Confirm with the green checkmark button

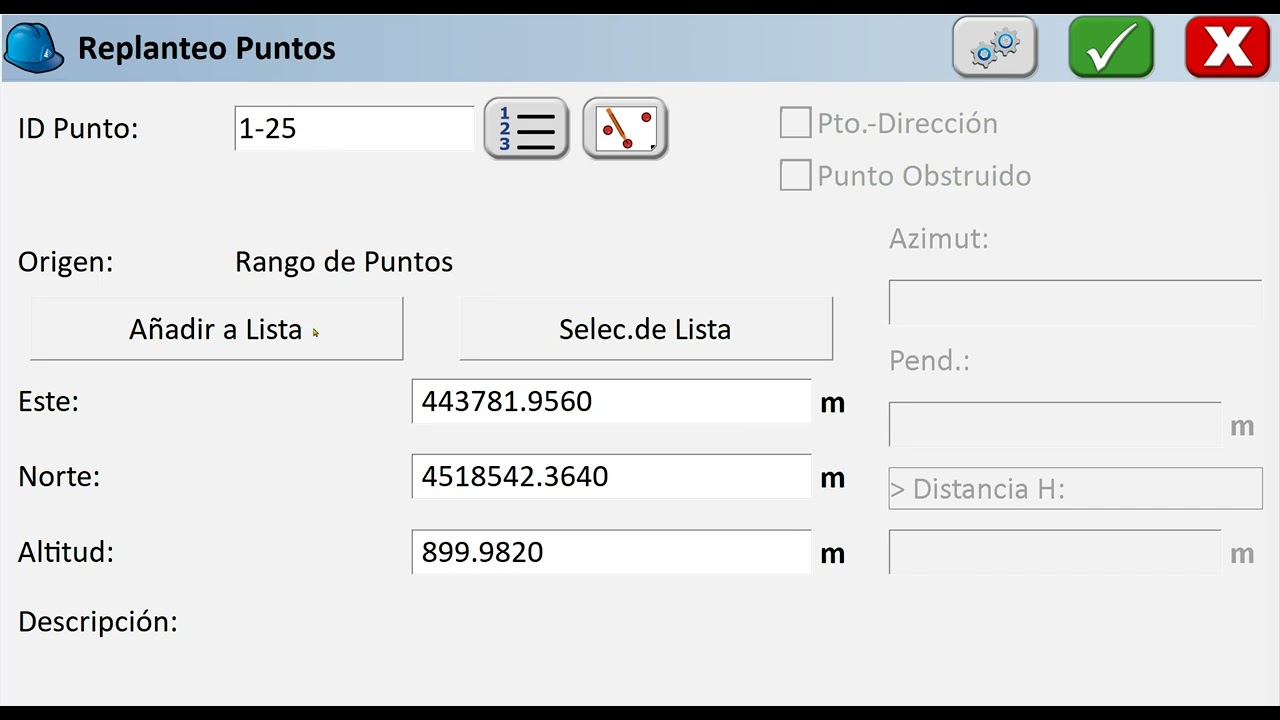tap(1111, 47)
